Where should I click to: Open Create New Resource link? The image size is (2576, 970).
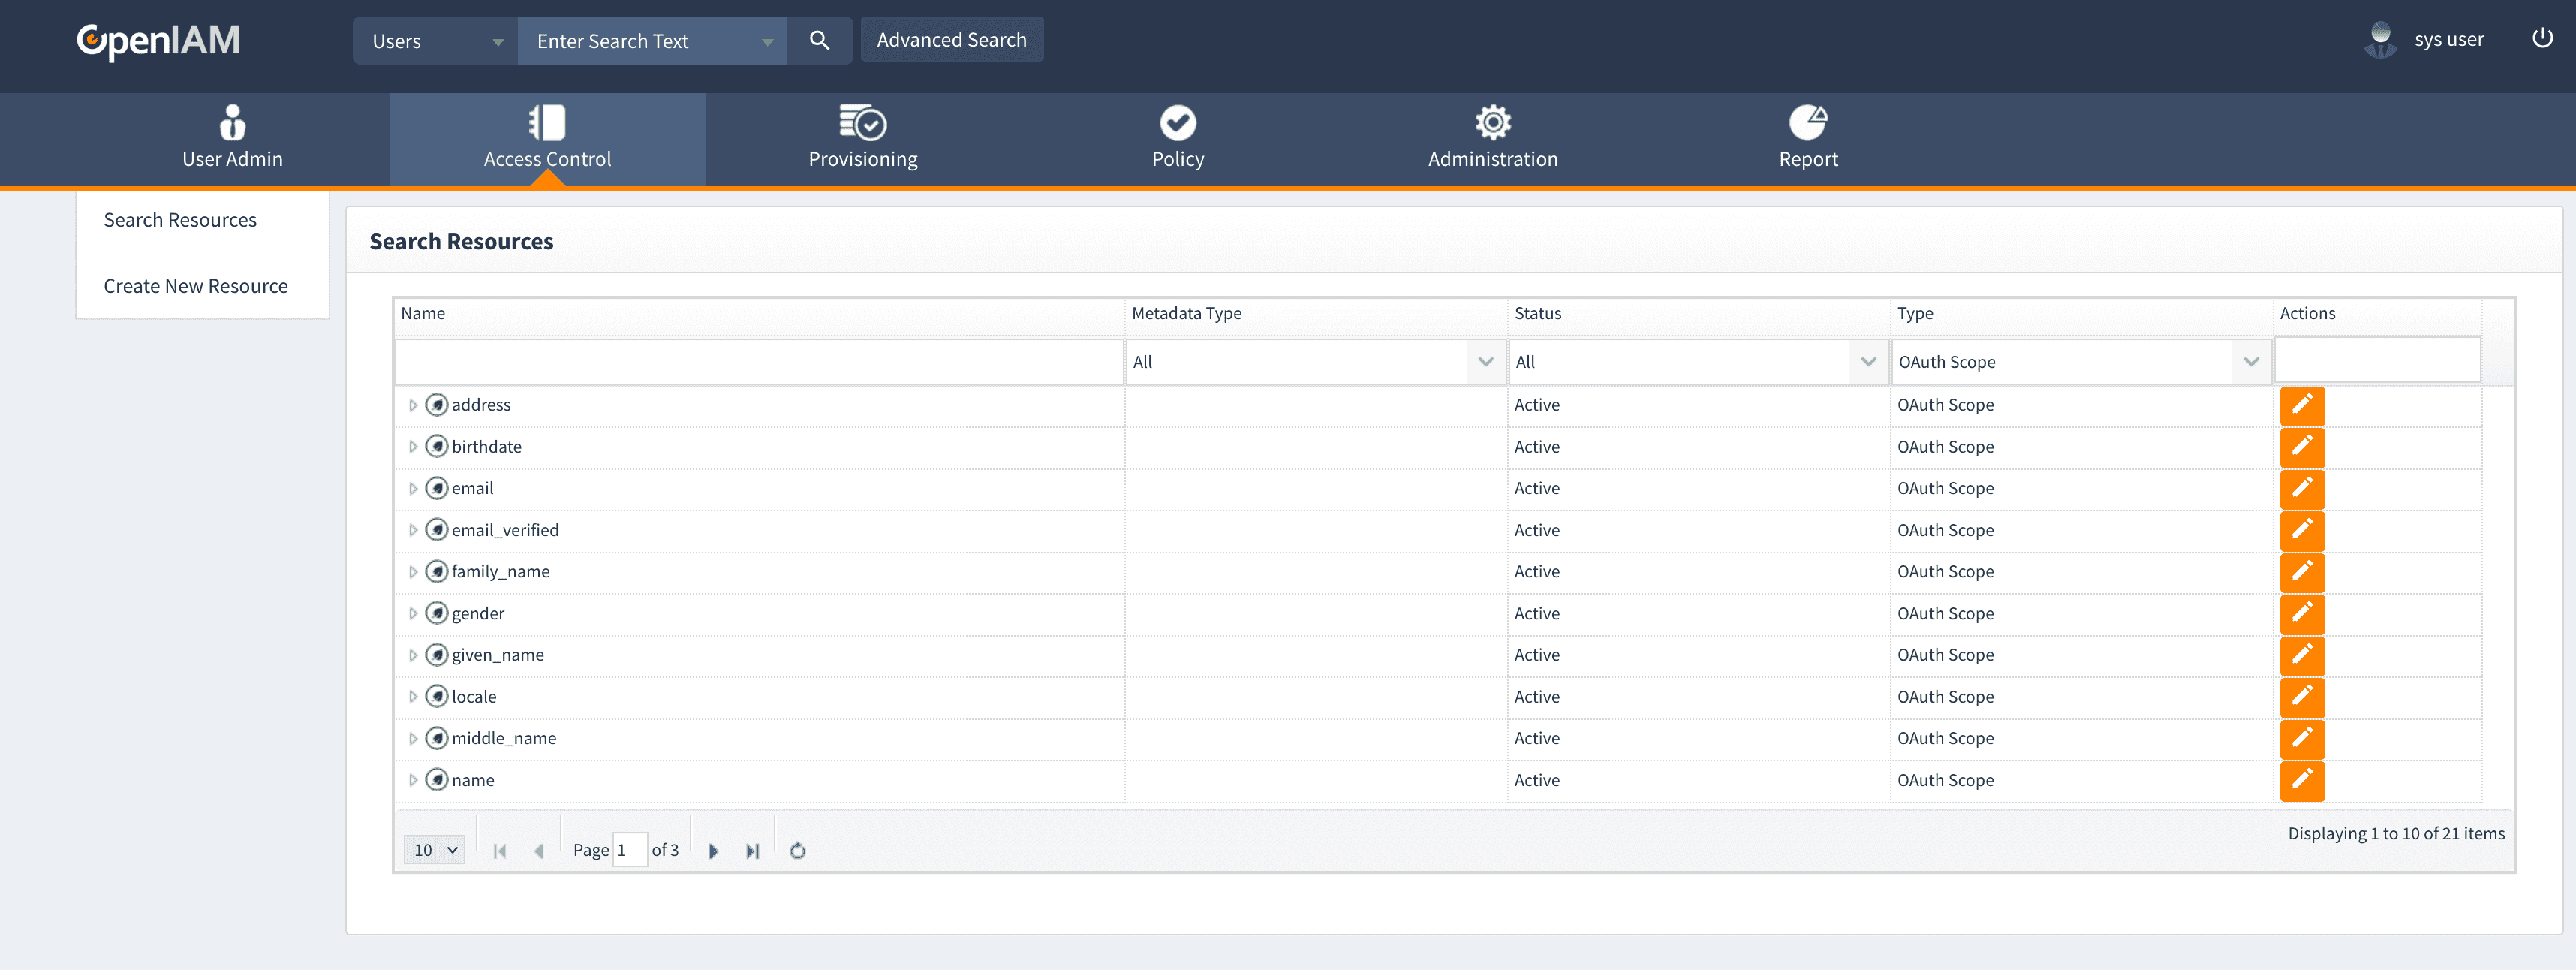(195, 286)
